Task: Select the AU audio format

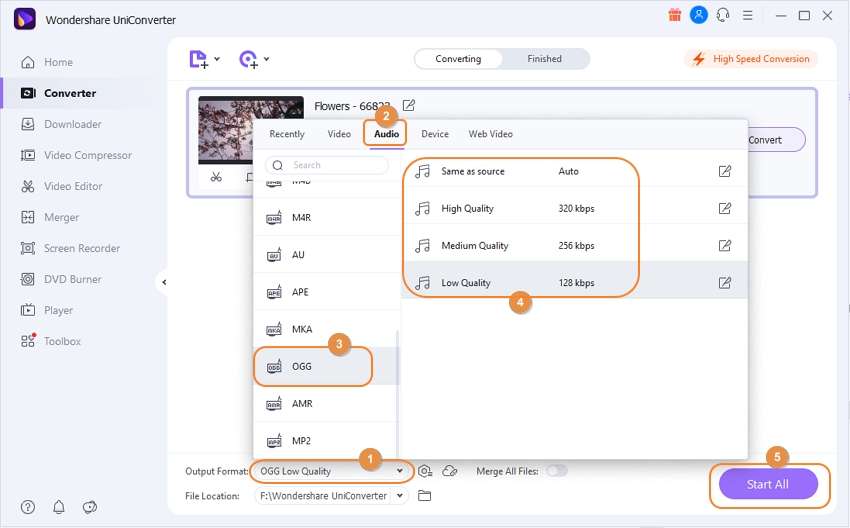Action: click(325, 255)
